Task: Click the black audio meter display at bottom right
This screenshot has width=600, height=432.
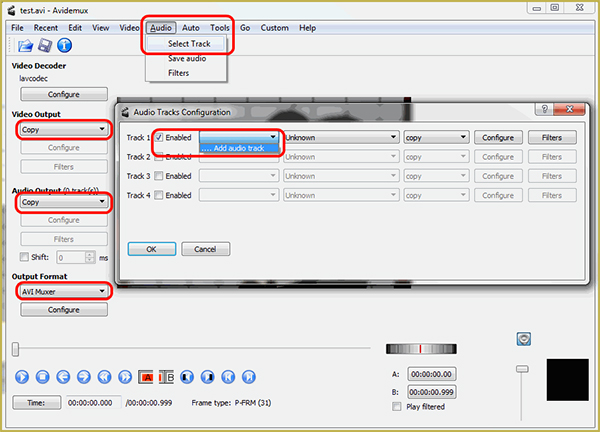Action: 567,380
